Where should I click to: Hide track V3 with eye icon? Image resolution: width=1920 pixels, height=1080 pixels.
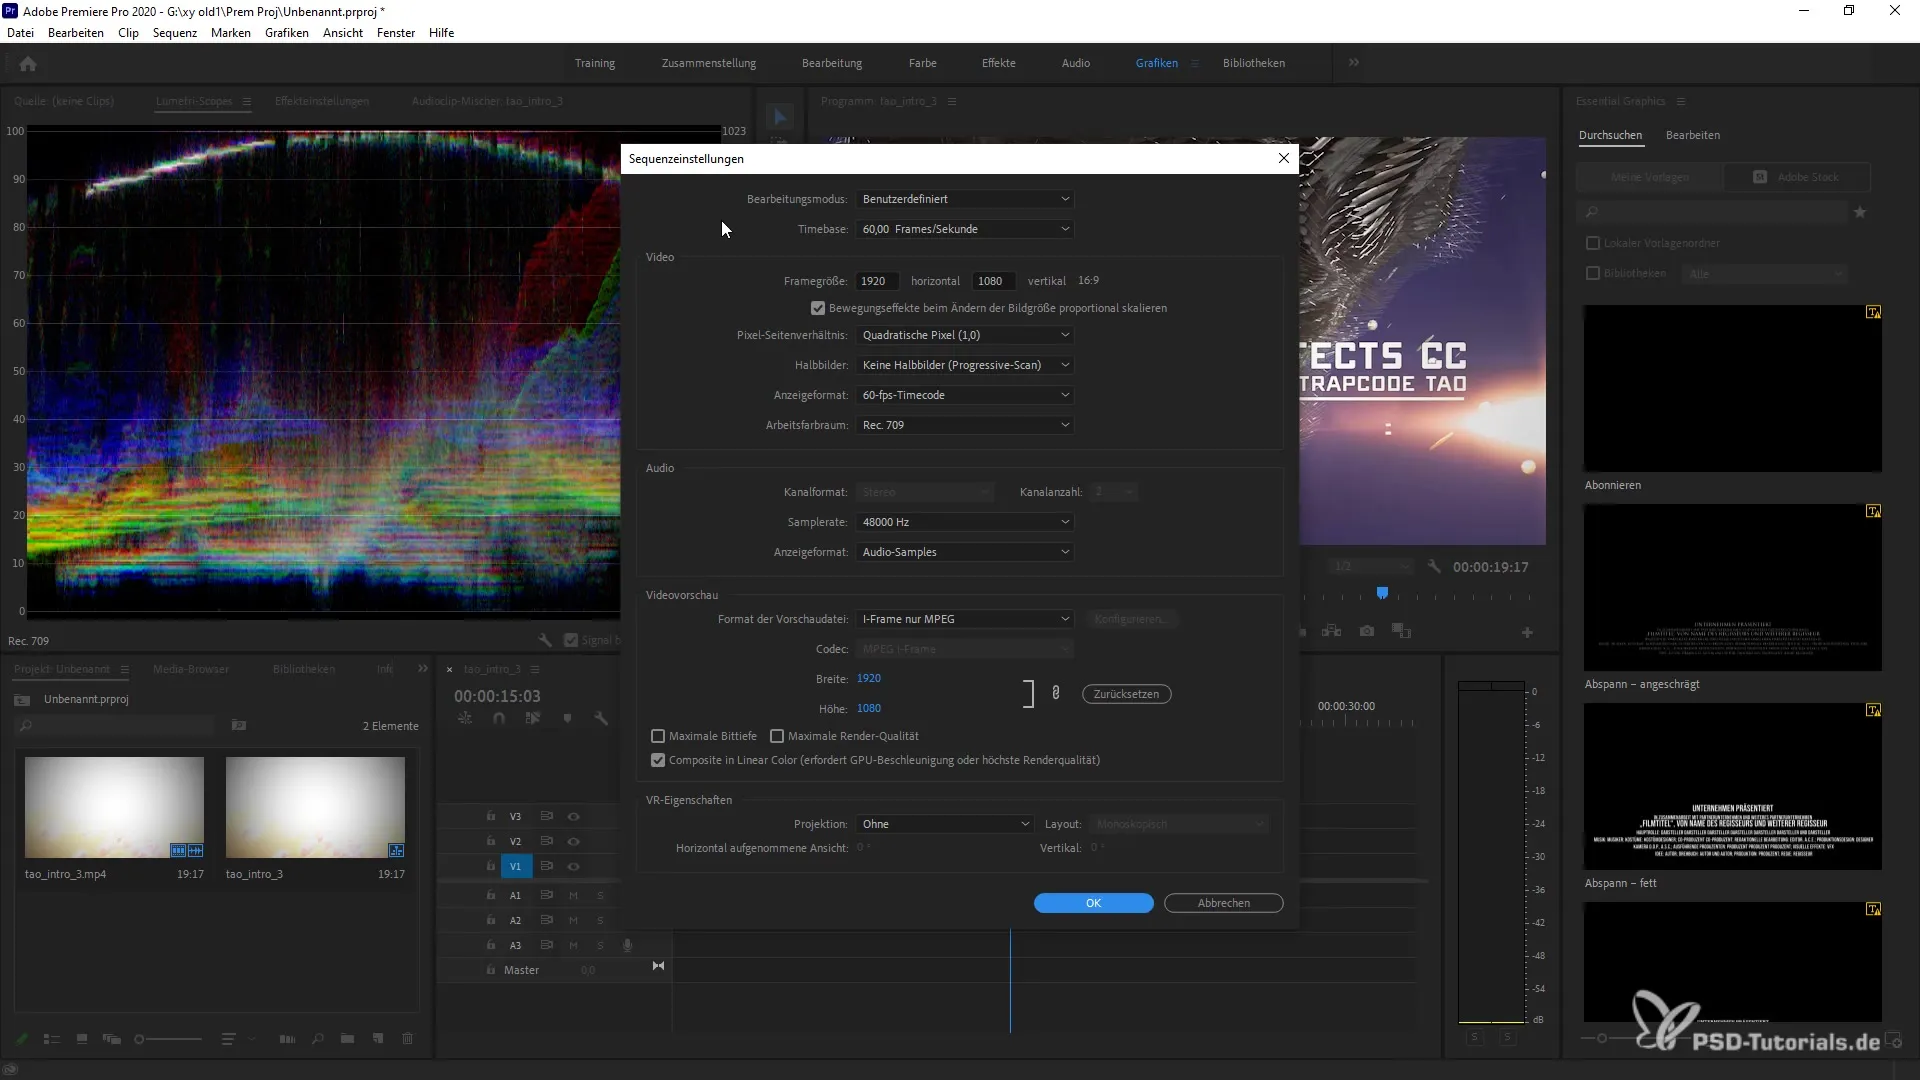(x=574, y=816)
